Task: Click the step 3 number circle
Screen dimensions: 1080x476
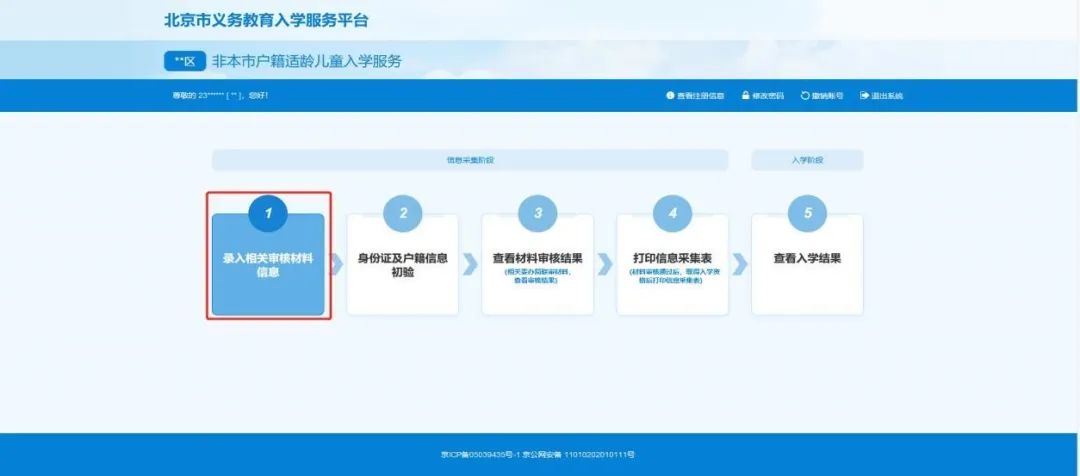Action: 538,212
